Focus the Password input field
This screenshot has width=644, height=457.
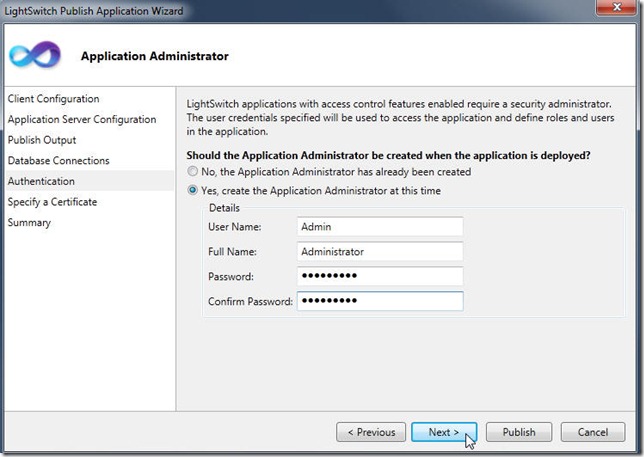tap(380, 276)
